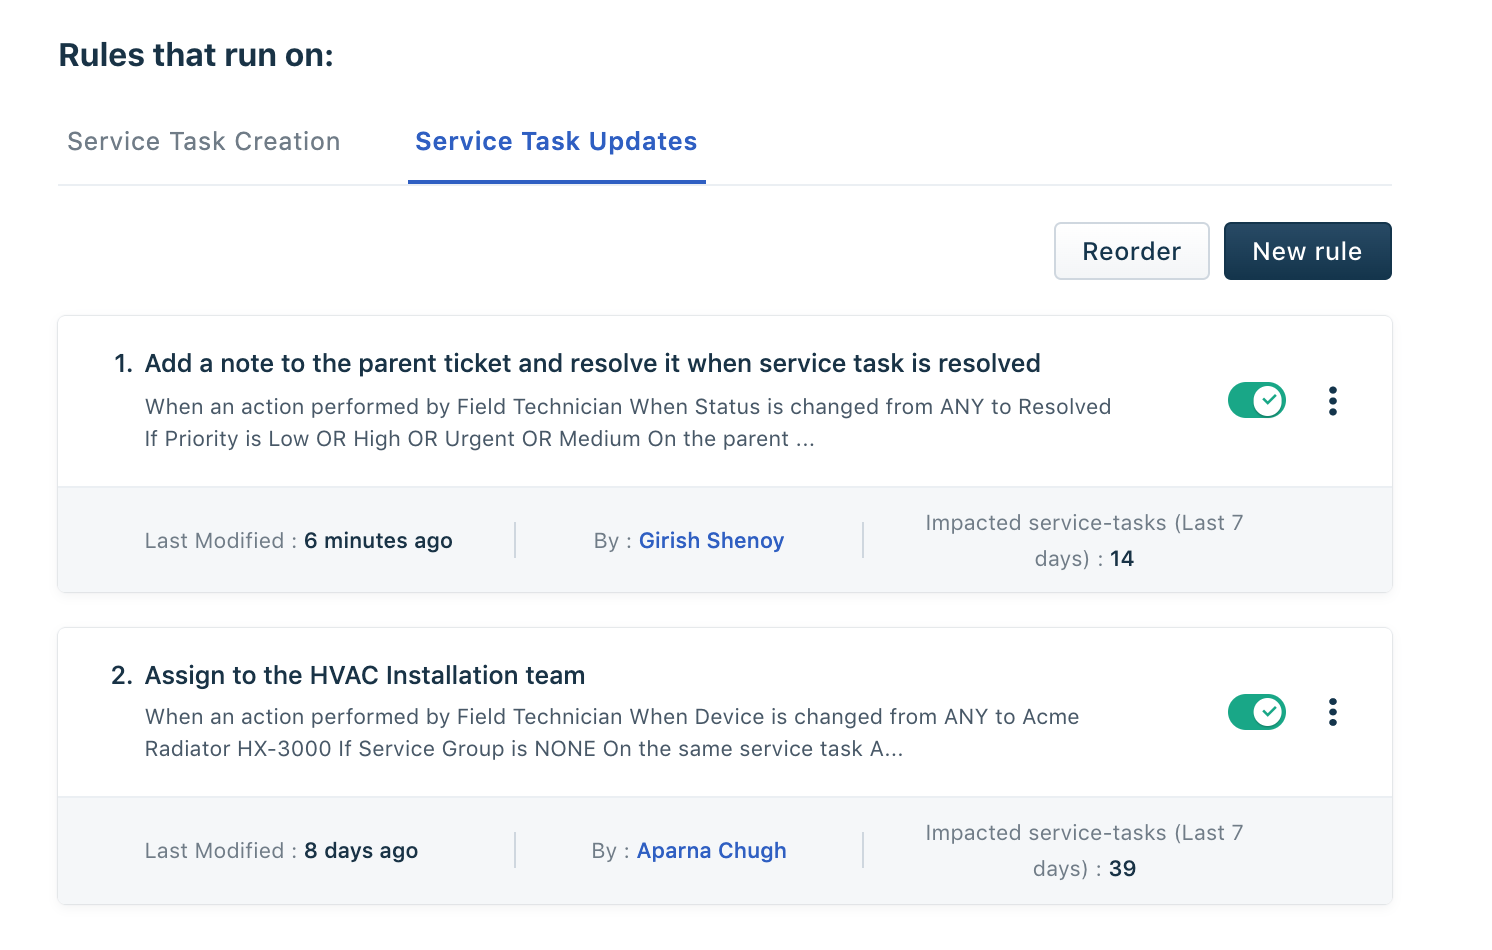This screenshot has width=1492, height=950.
Task: Click the 6 minutes ago modified time
Action: (378, 541)
